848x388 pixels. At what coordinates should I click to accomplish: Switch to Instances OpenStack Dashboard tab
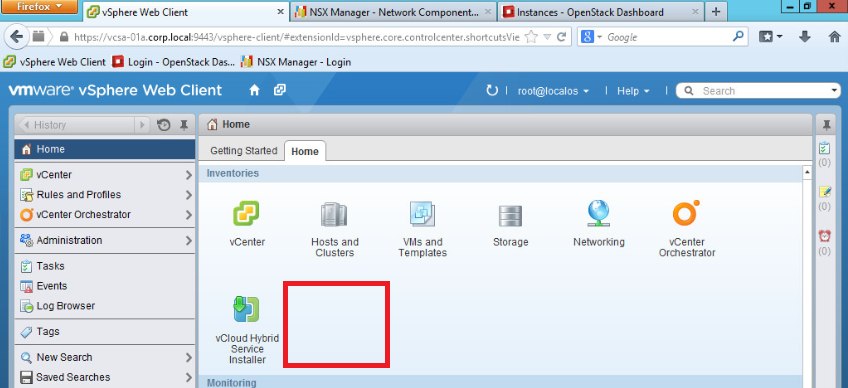point(601,12)
